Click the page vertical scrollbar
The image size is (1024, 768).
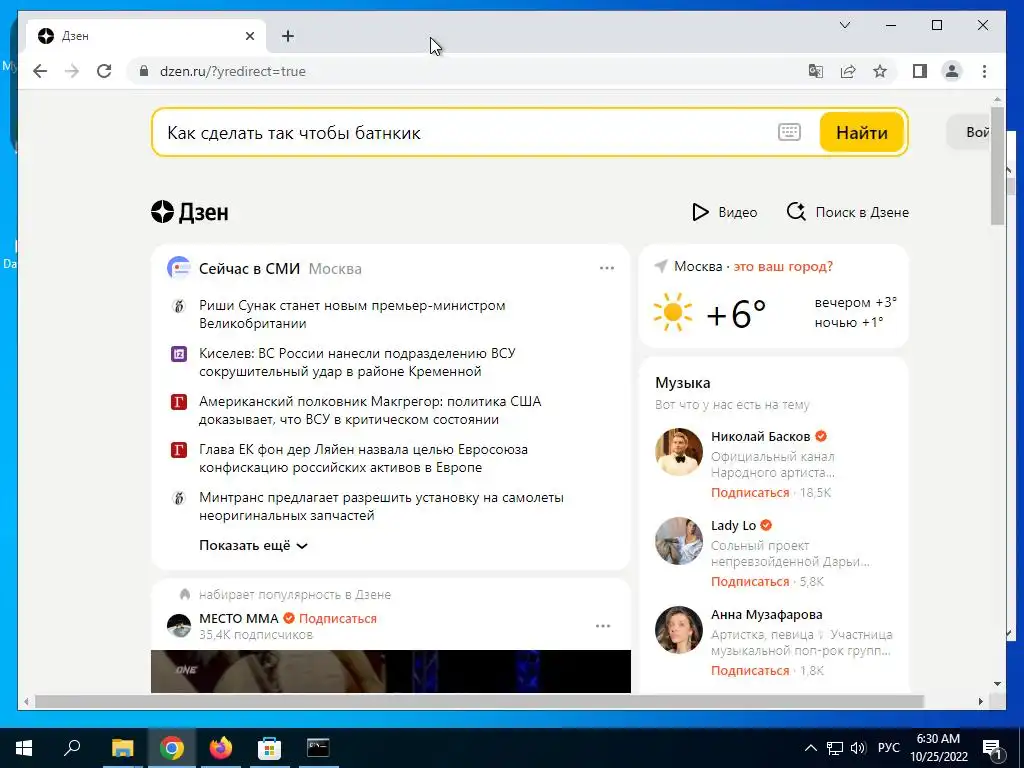coord(997,166)
